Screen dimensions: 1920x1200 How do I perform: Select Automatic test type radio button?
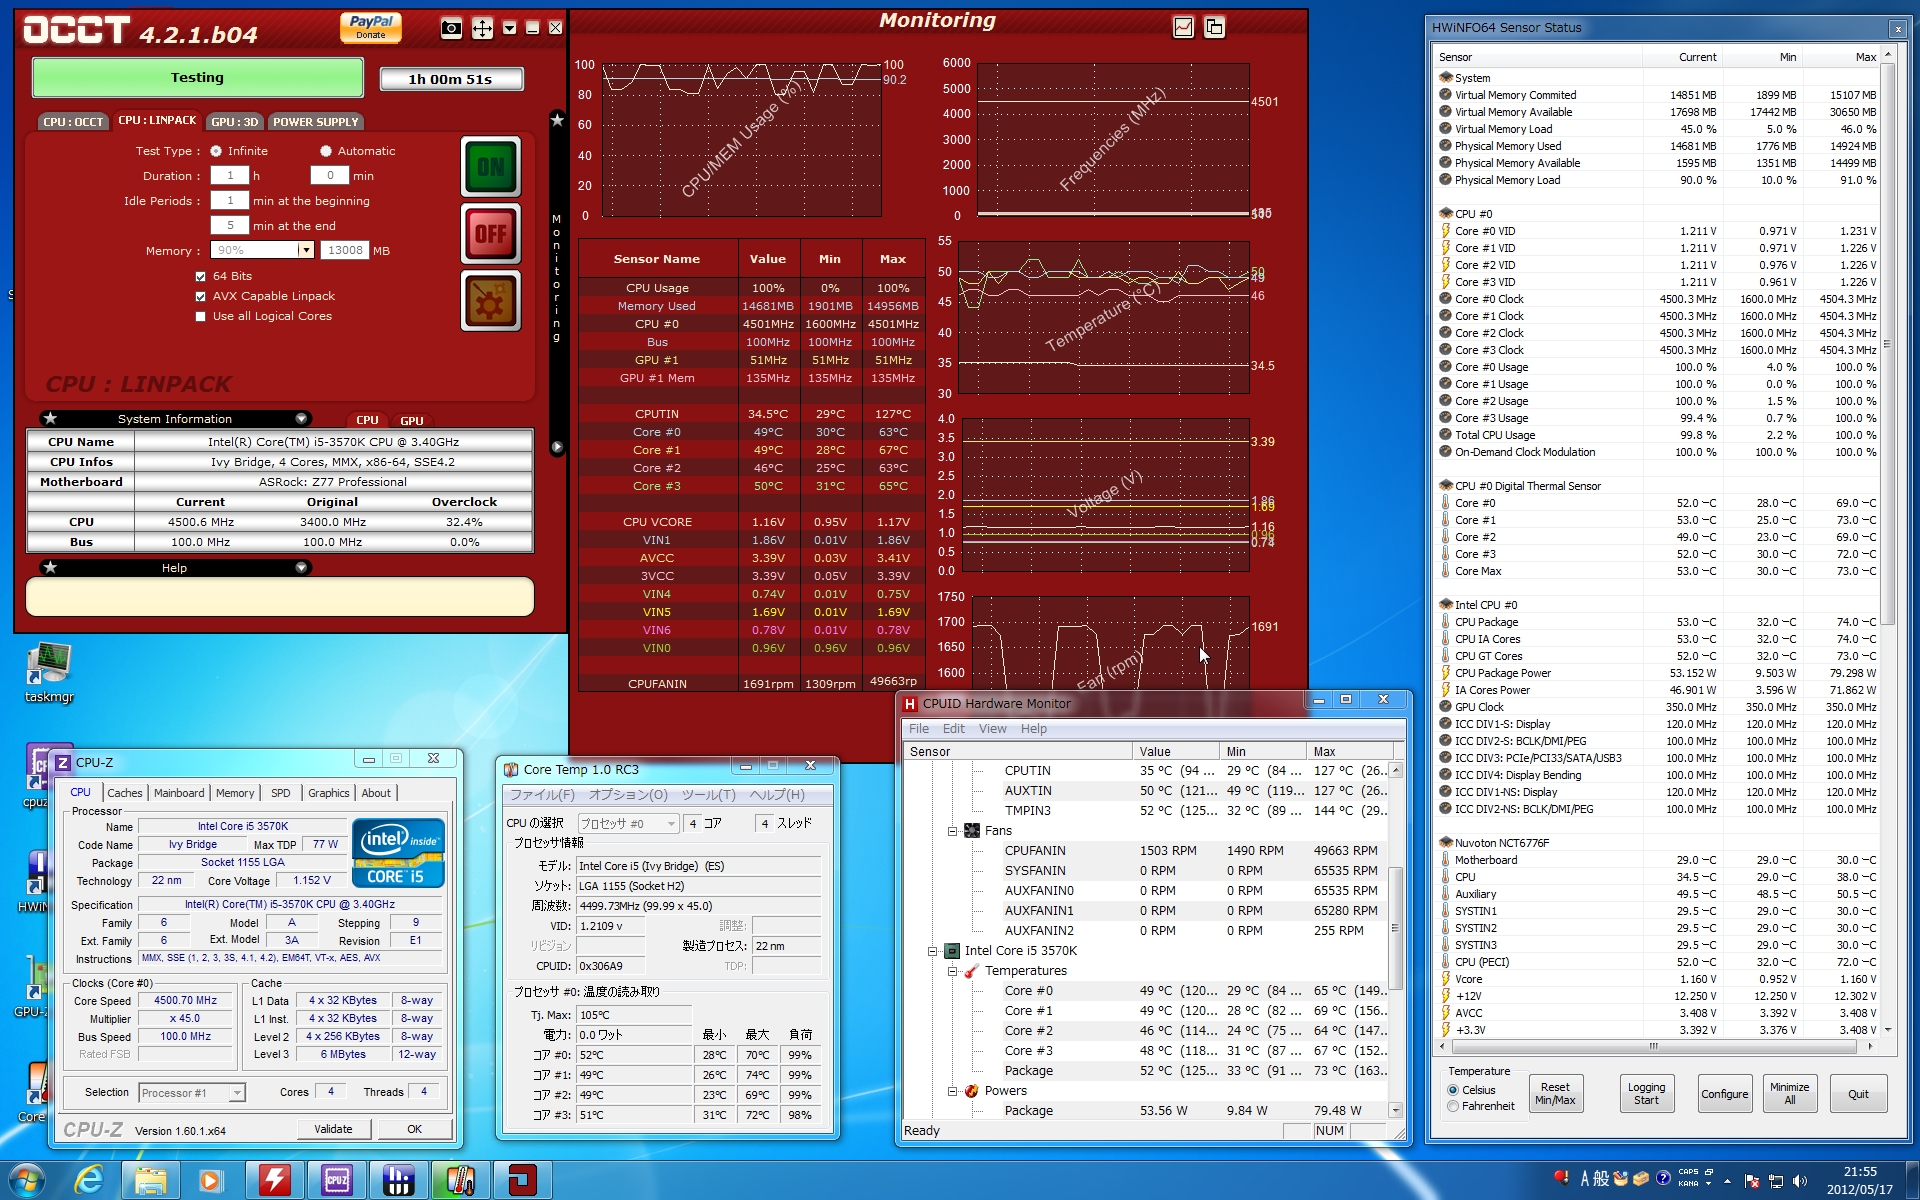point(326,151)
